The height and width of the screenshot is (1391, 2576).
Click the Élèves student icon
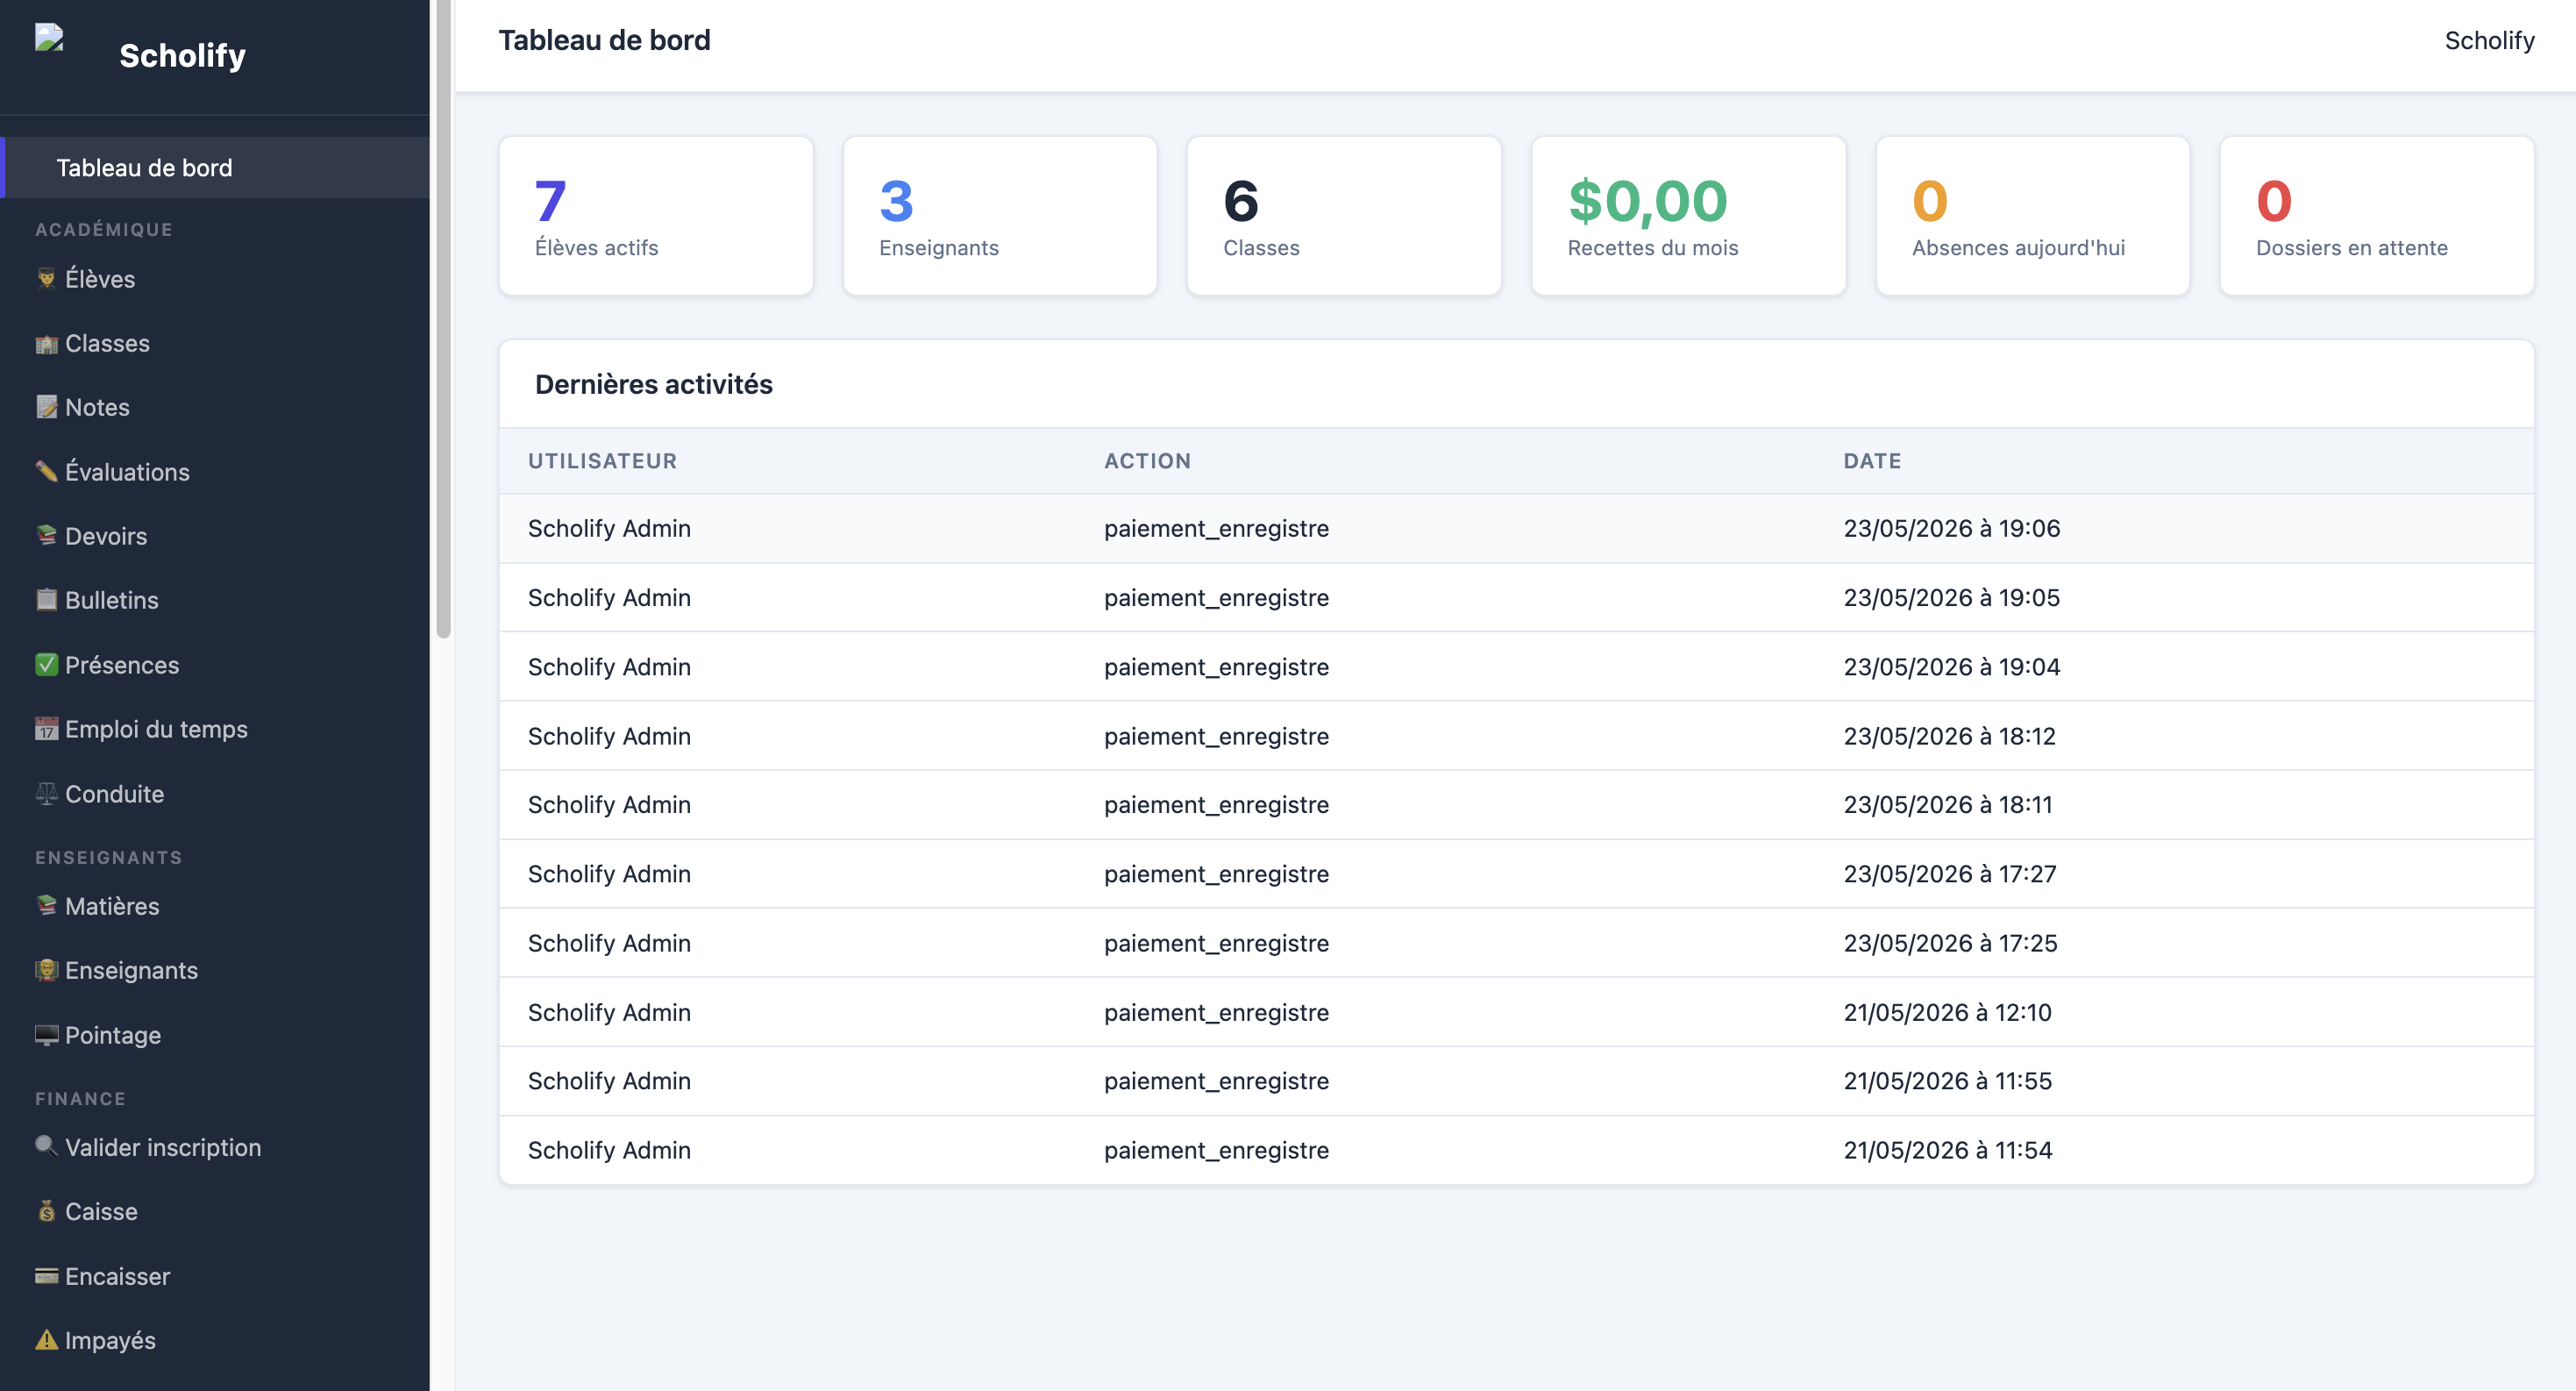[46, 278]
